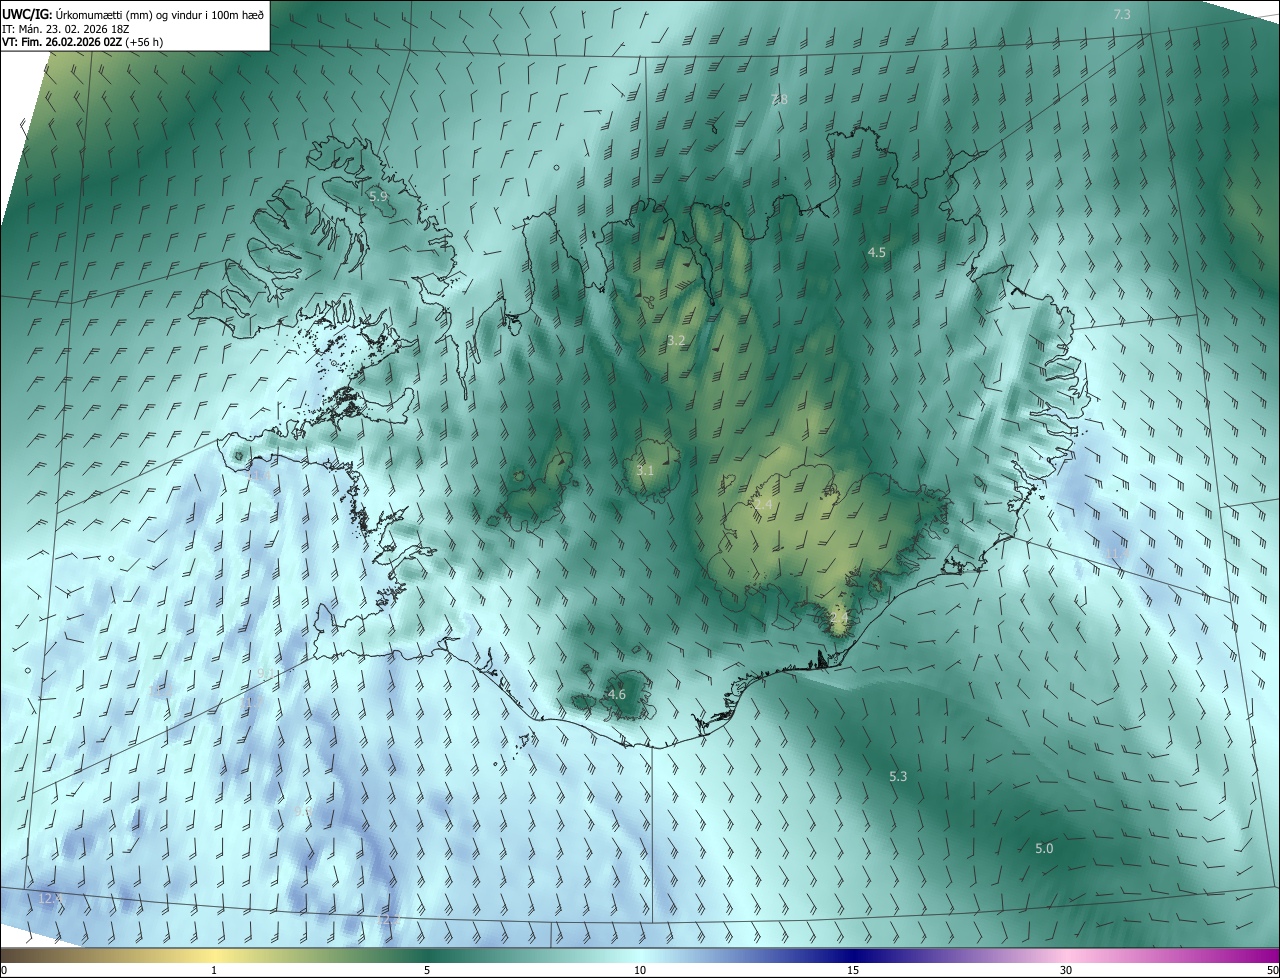The width and height of the screenshot is (1280, 978).
Task: Select the 3.1 value on the glacier
Action: [645, 470]
